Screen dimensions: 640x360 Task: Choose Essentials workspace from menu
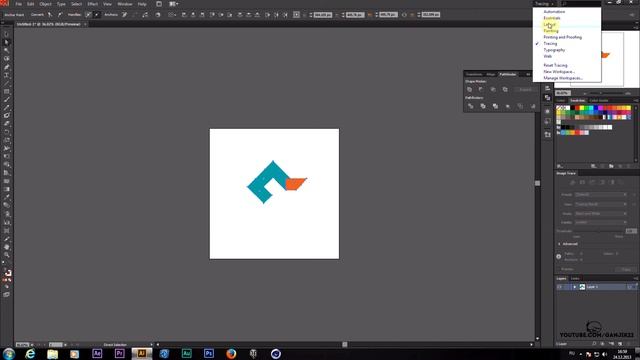point(552,18)
